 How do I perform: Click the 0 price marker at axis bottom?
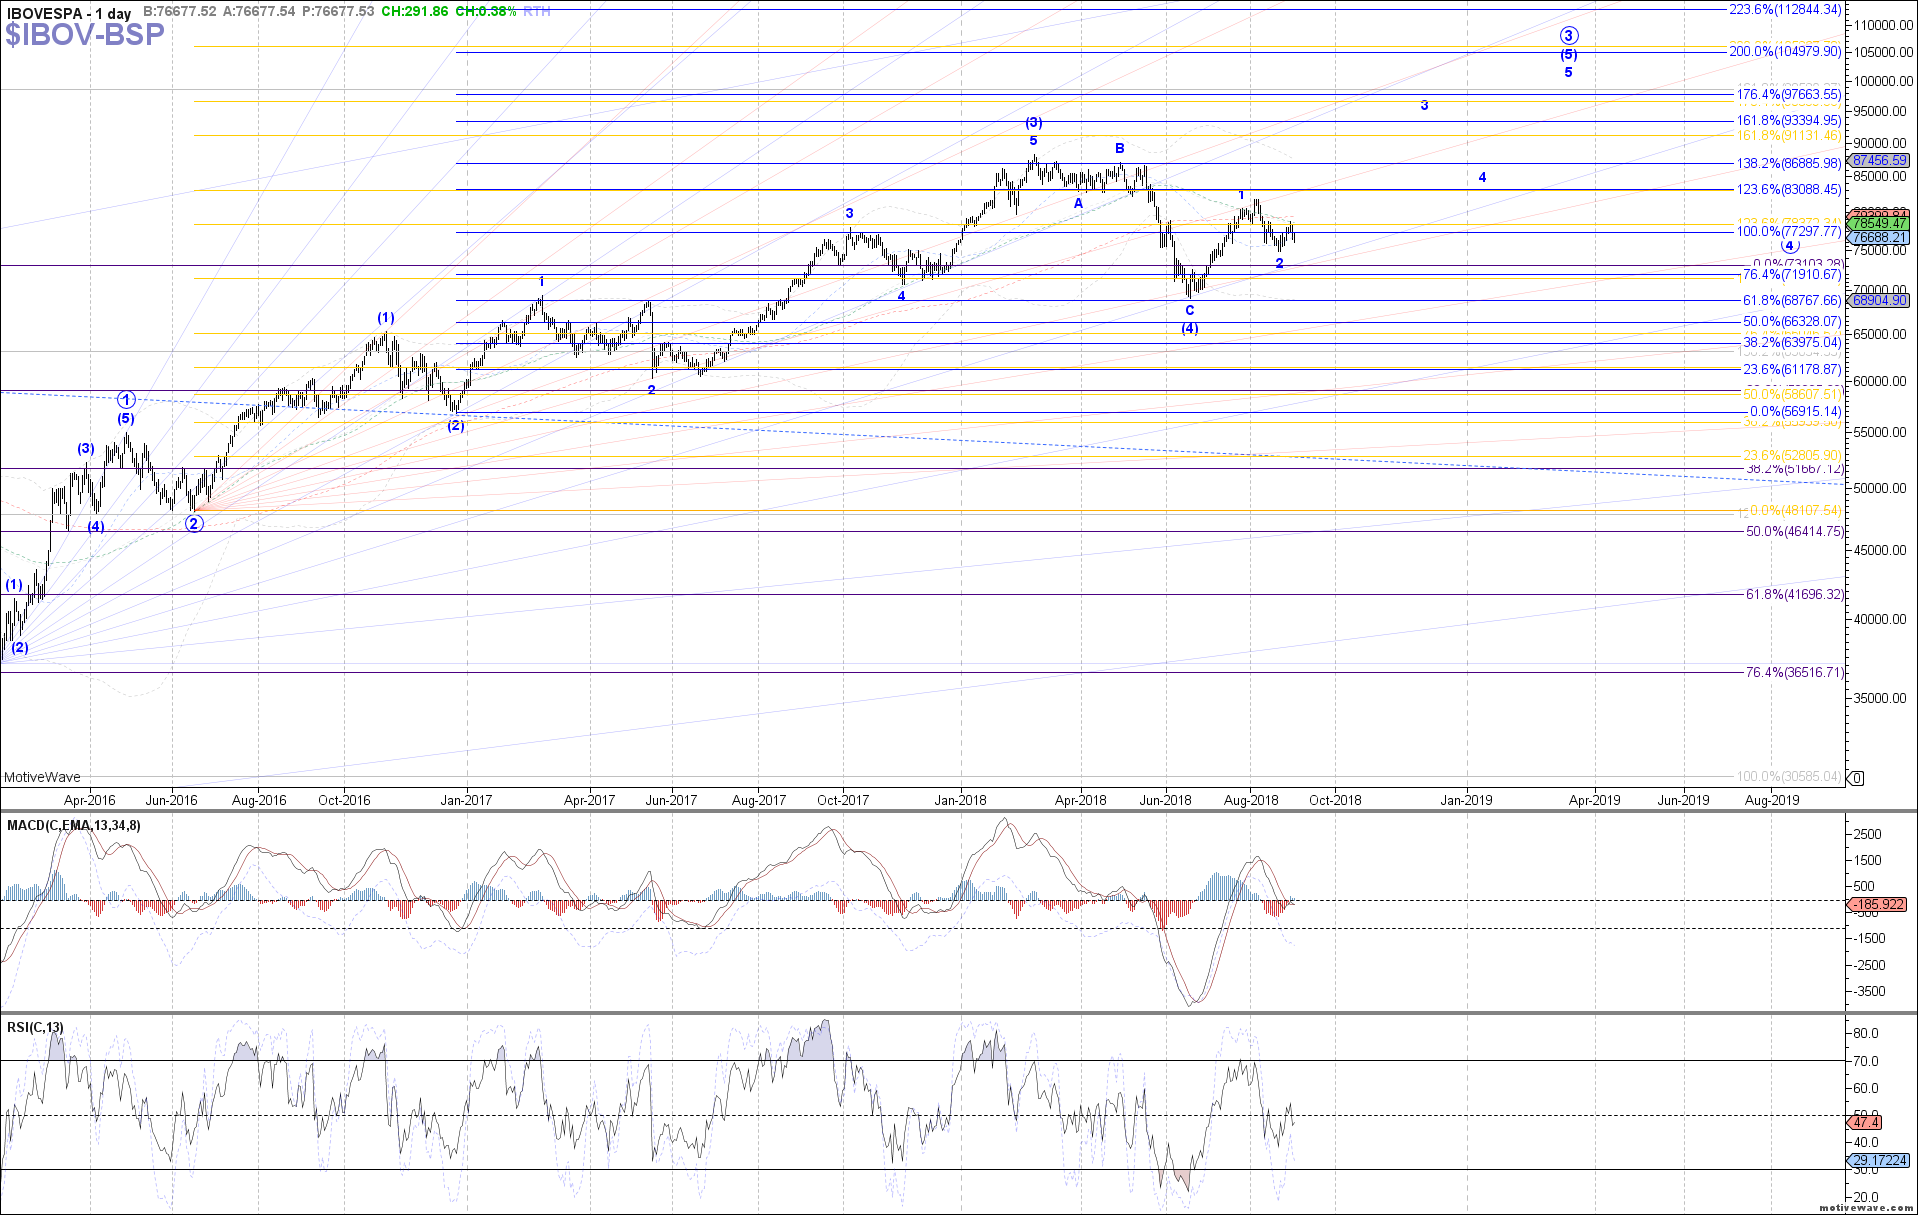1857,778
